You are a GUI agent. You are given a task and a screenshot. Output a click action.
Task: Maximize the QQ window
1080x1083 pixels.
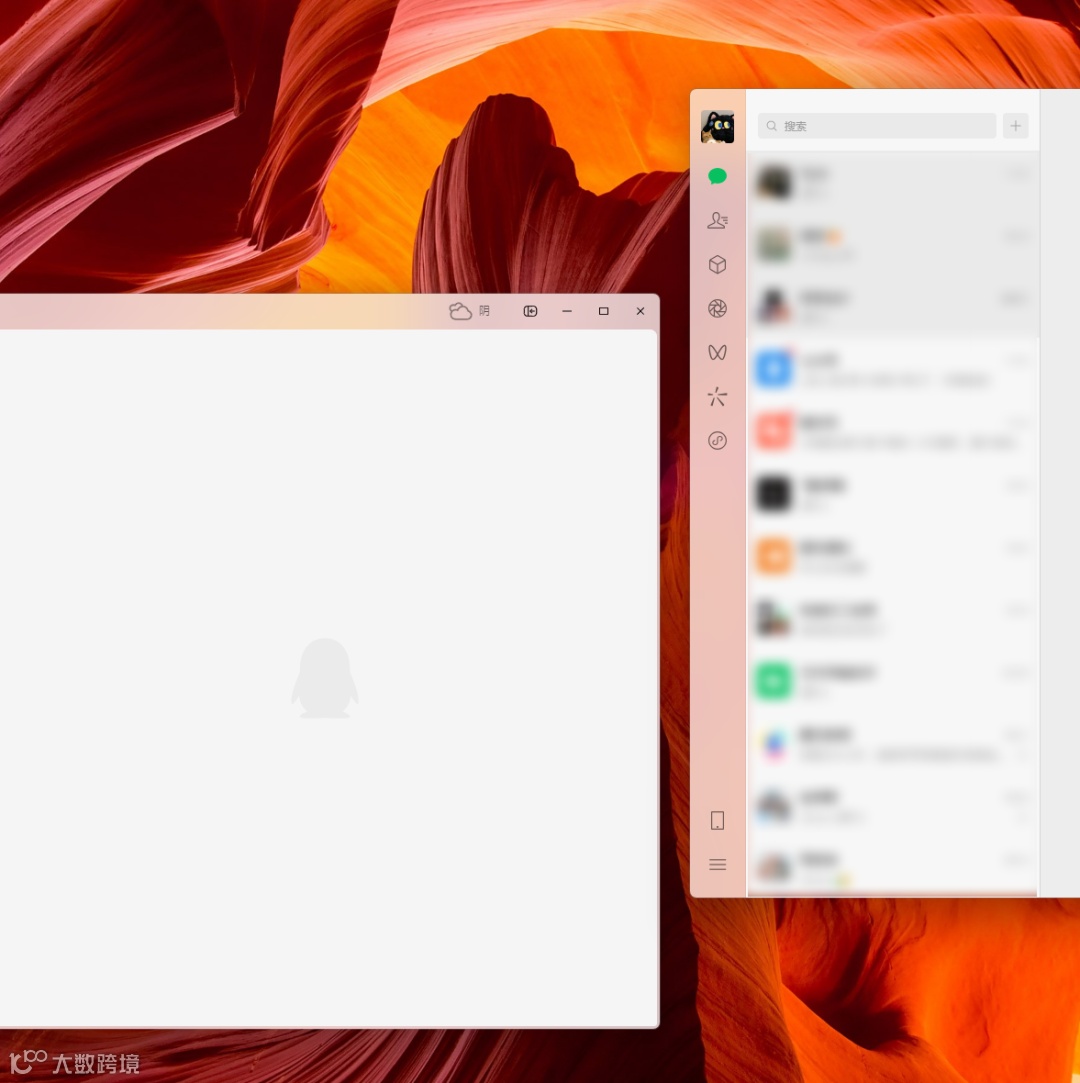(604, 312)
